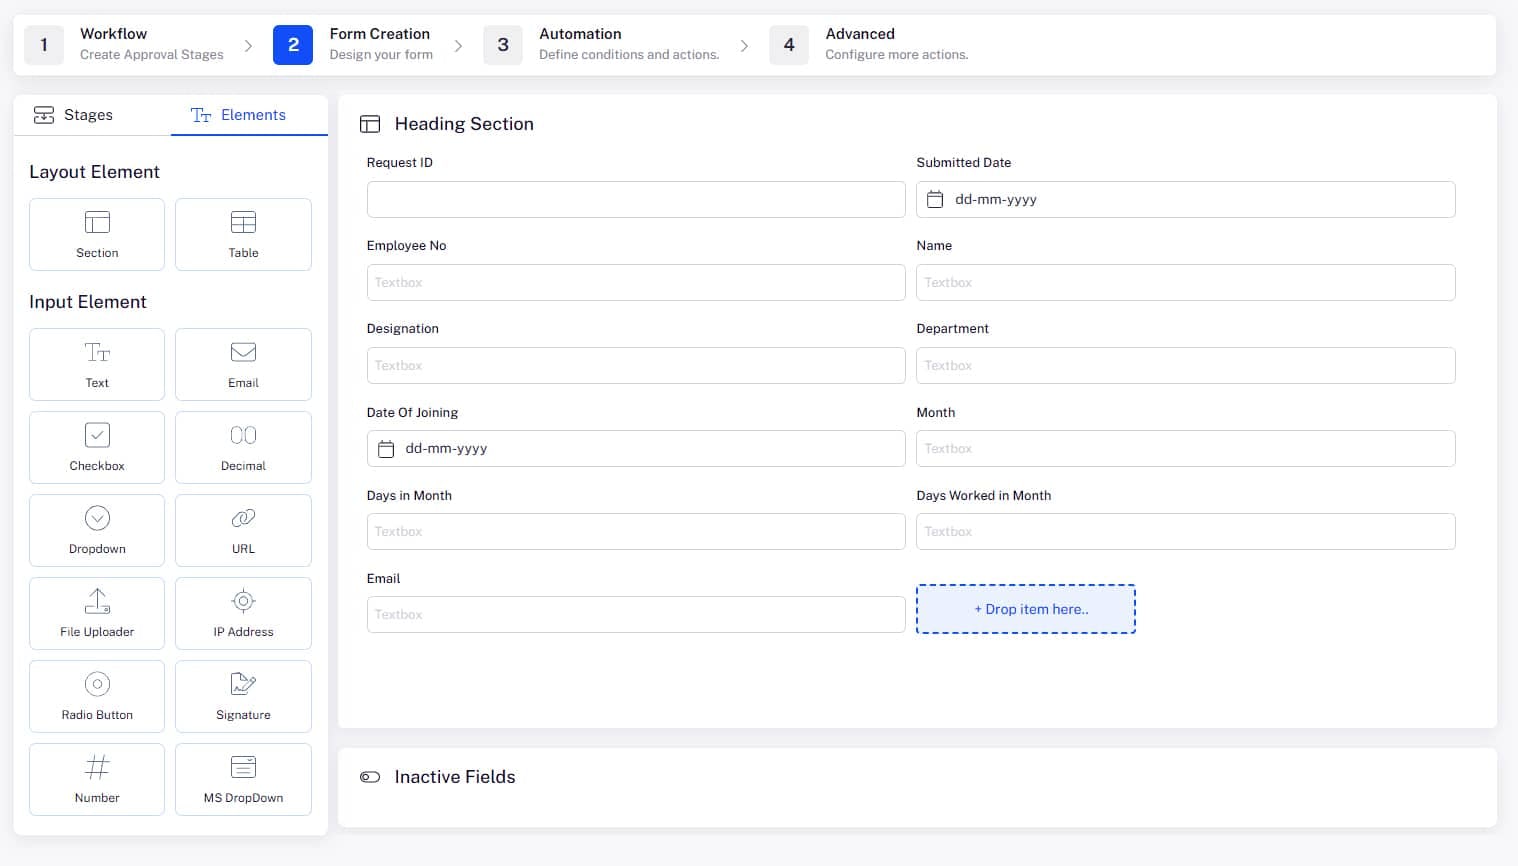Select the URL input element

[243, 530]
